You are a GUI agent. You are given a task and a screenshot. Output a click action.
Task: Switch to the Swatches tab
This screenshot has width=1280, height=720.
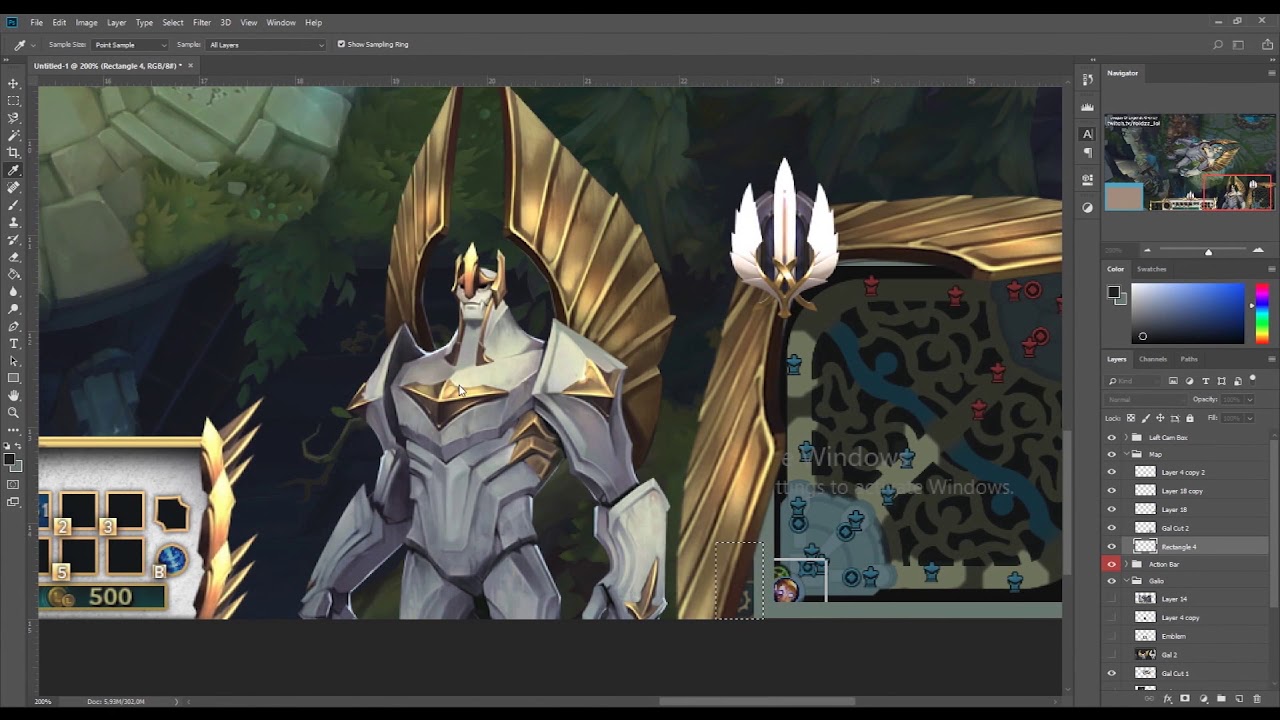point(1152,269)
